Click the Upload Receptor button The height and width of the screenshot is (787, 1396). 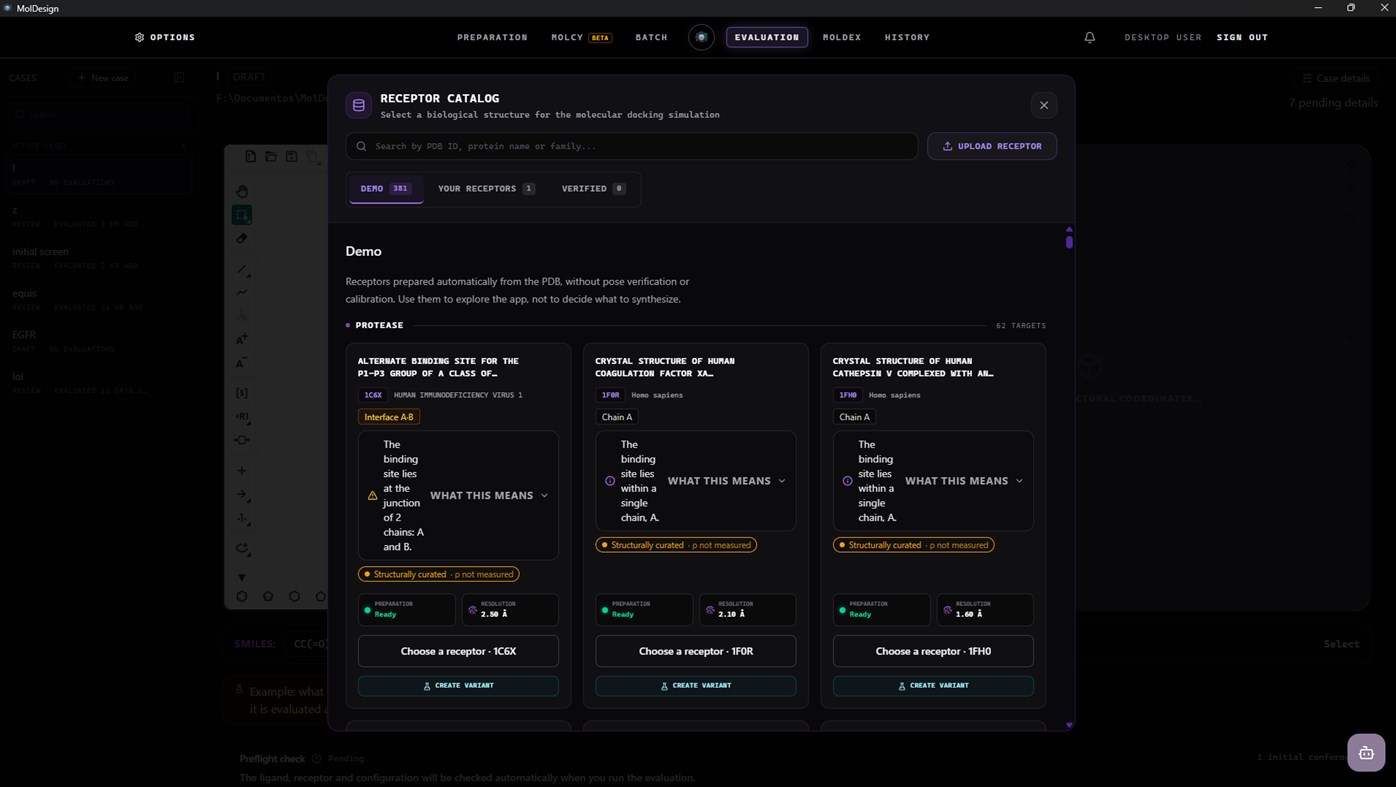pyautogui.click(x=992, y=146)
